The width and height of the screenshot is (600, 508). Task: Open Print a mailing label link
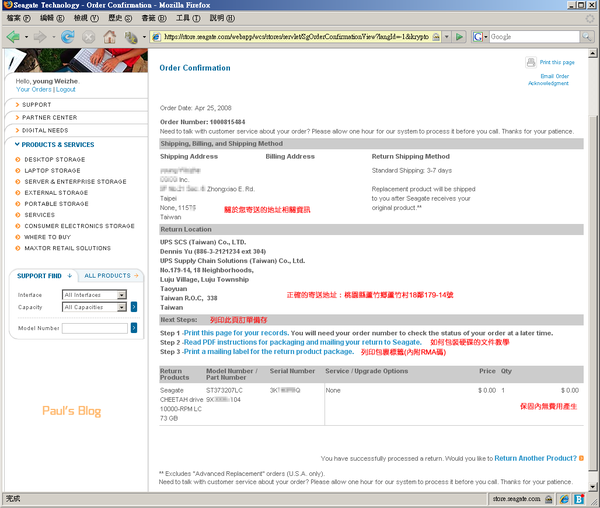tap(269, 351)
